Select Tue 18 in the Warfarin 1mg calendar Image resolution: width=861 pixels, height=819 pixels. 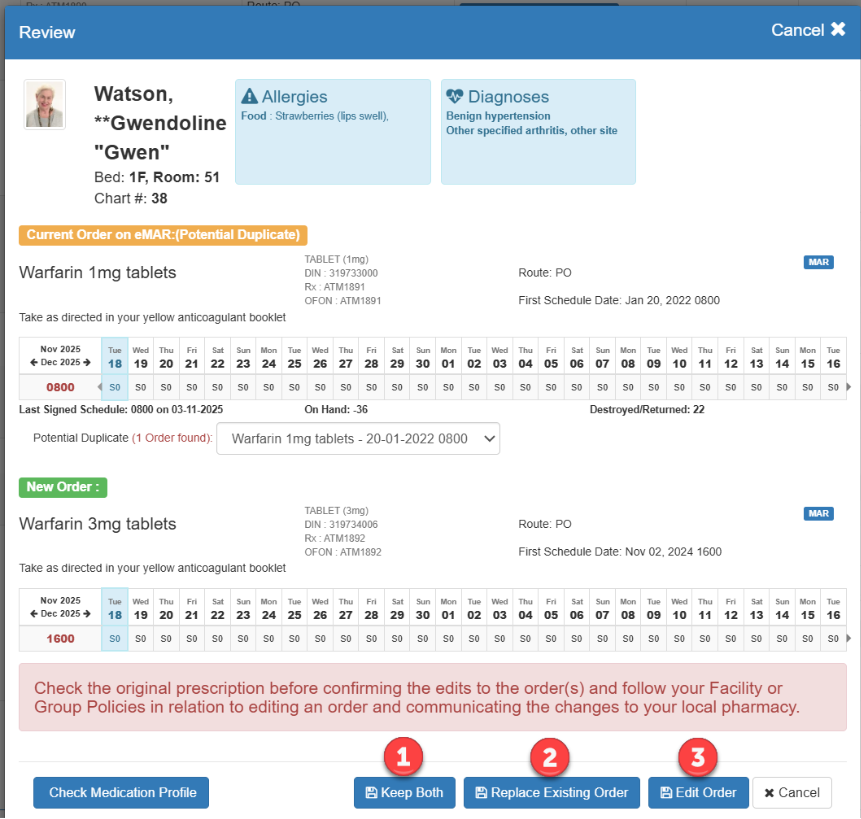(115, 357)
